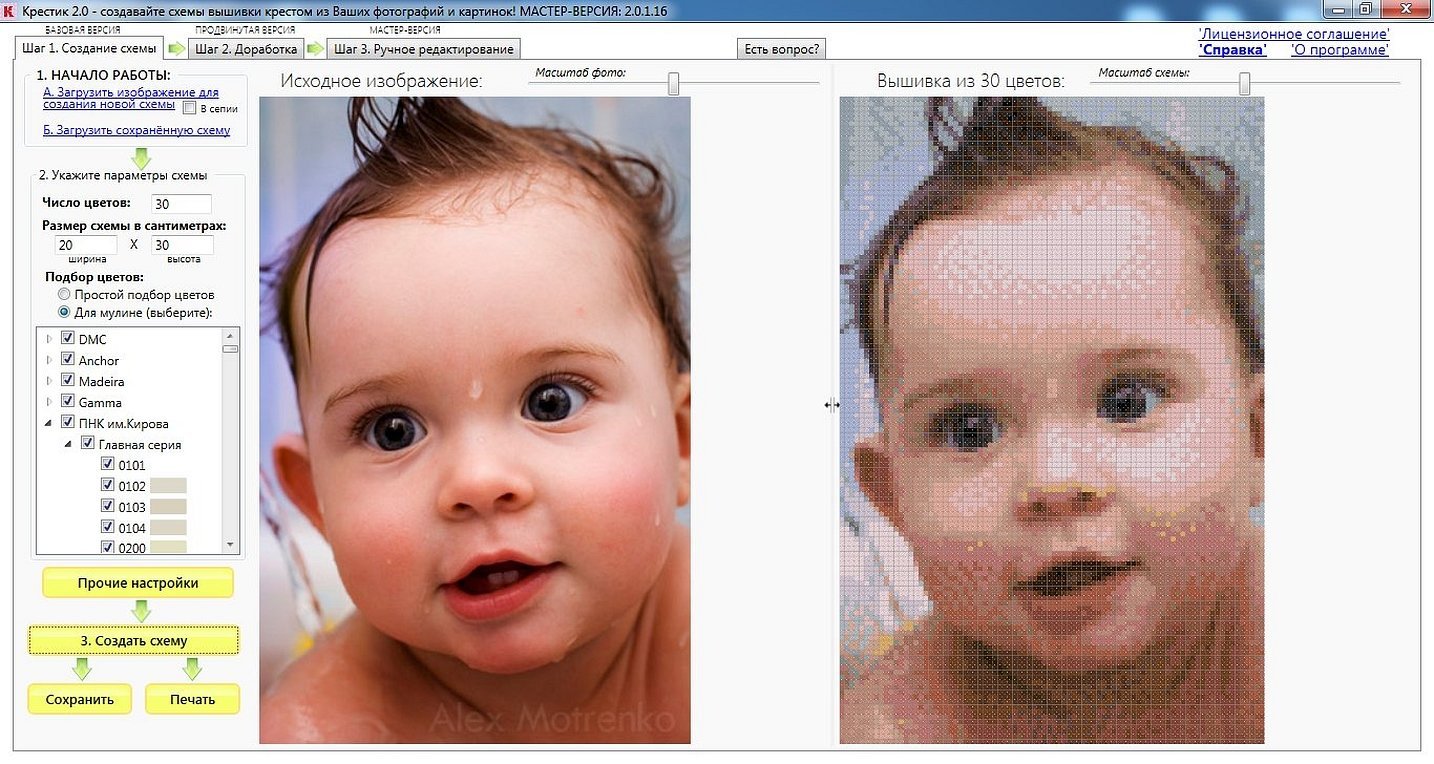Expand the DMC tree node
Viewport: 1434px width, 764px height.
pyautogui.click(x=48, y=339)
